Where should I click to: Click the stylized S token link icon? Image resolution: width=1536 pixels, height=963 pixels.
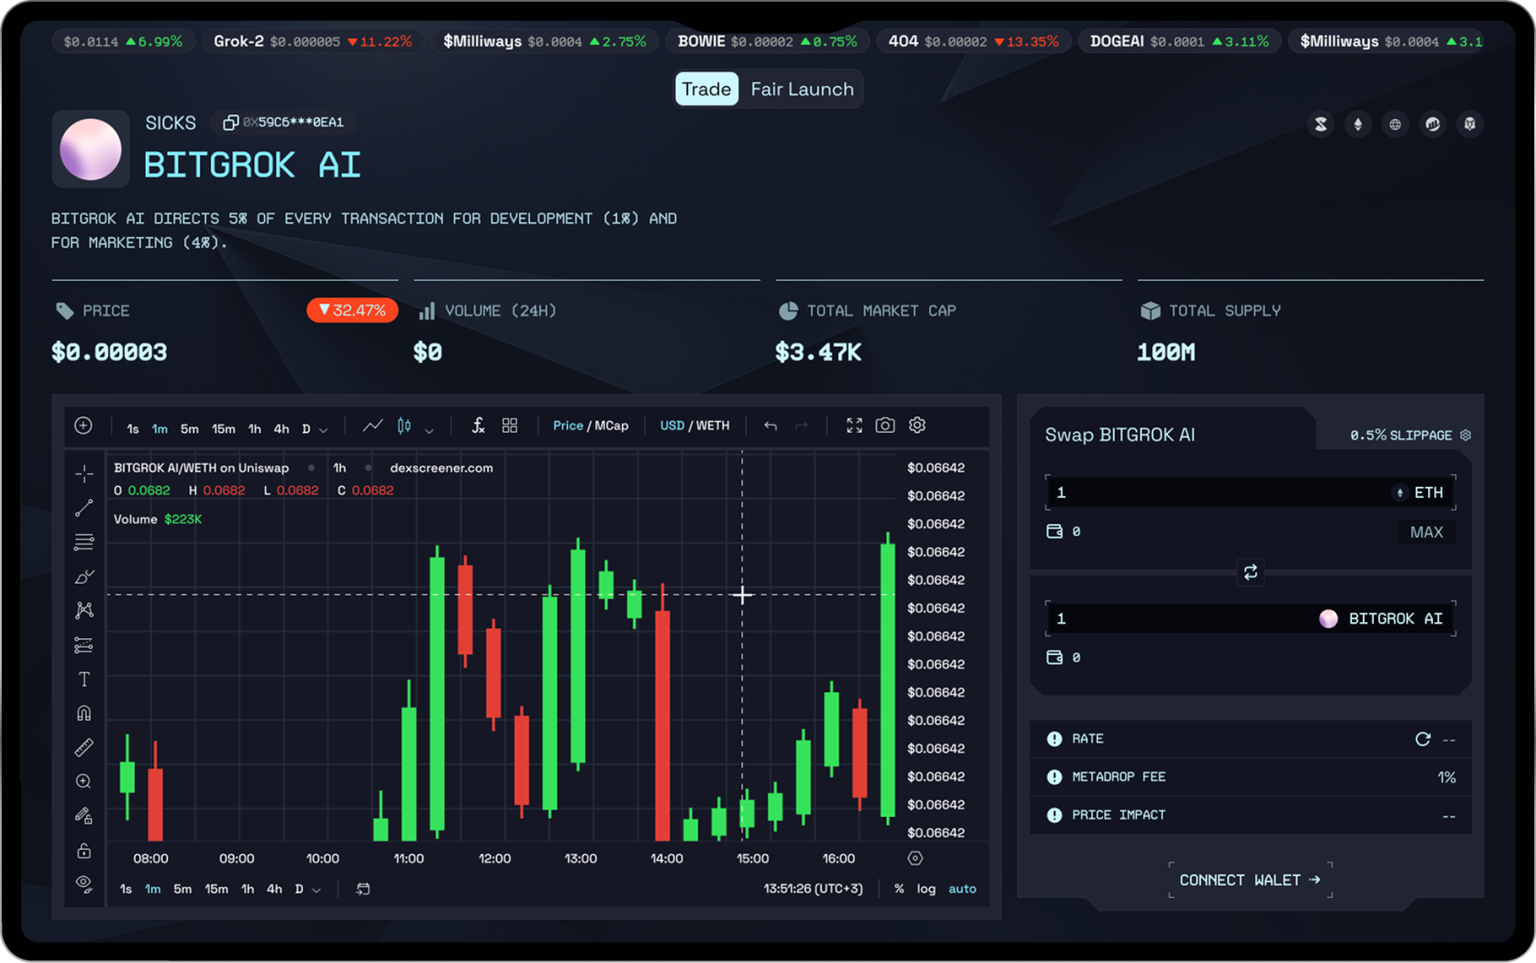coord(1320,124)
